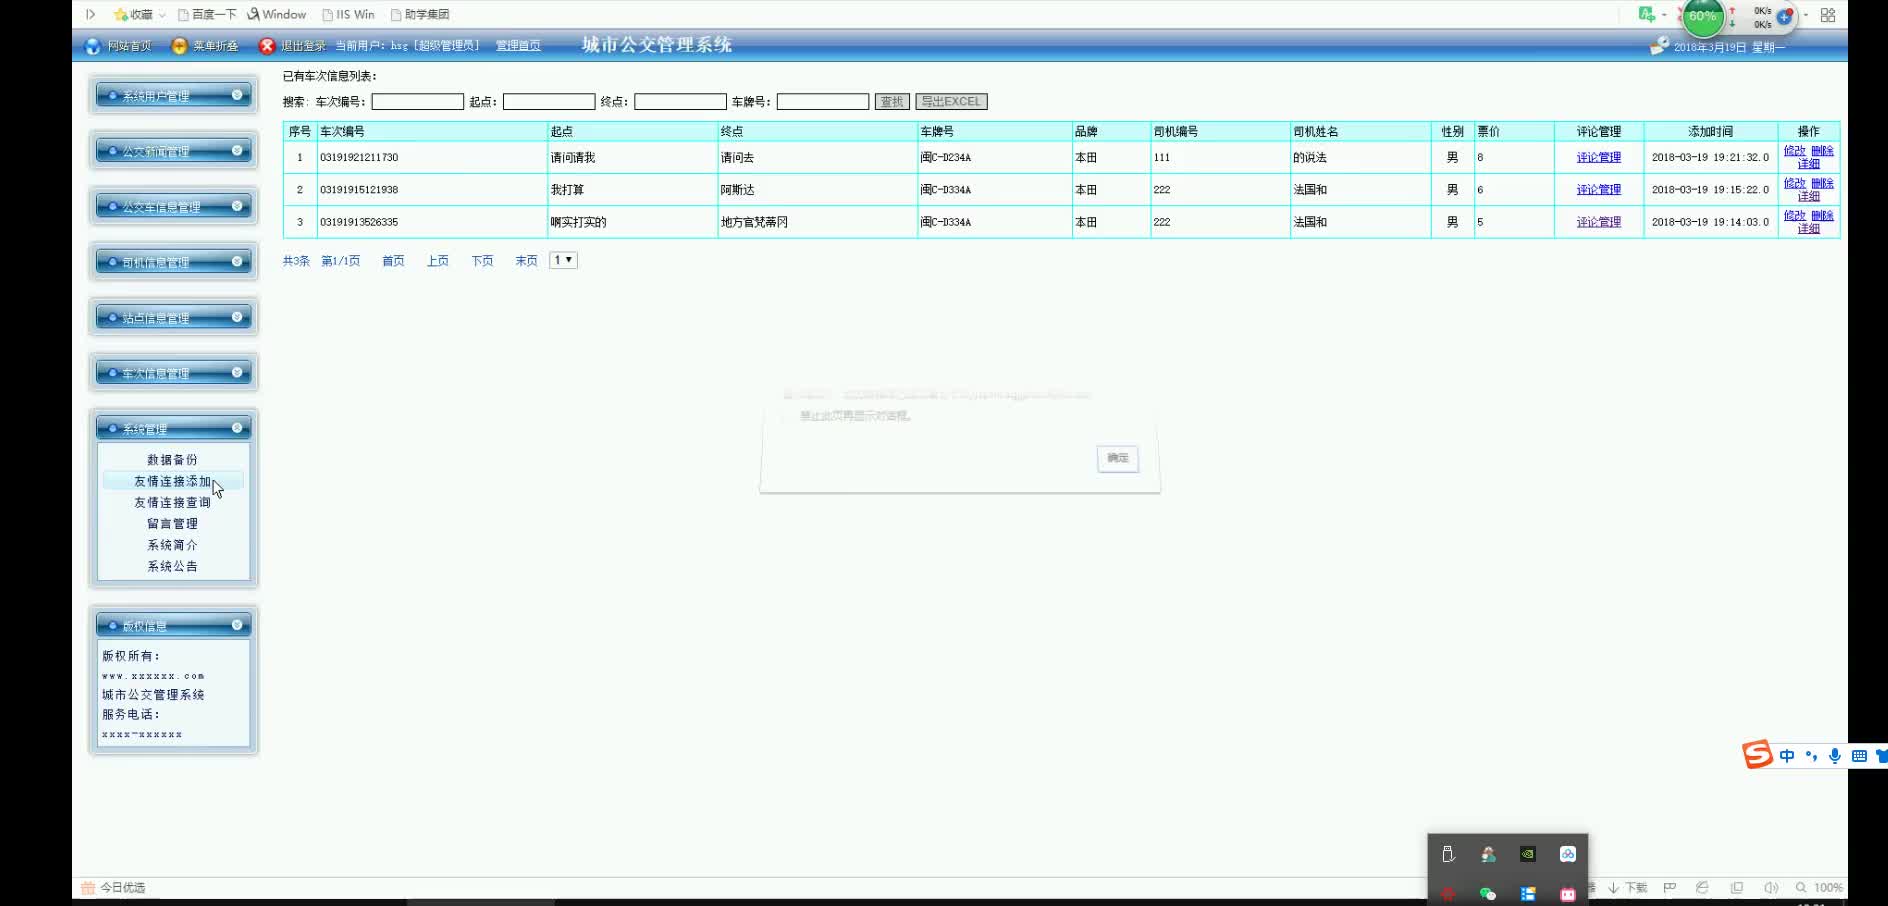Click 详细 link for row 3
The image size is (1888, 906).
pos(1809,229)
